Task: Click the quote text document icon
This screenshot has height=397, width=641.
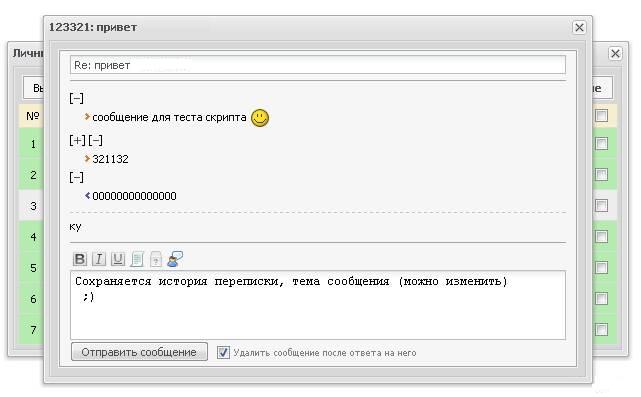Action: [137, 259]
